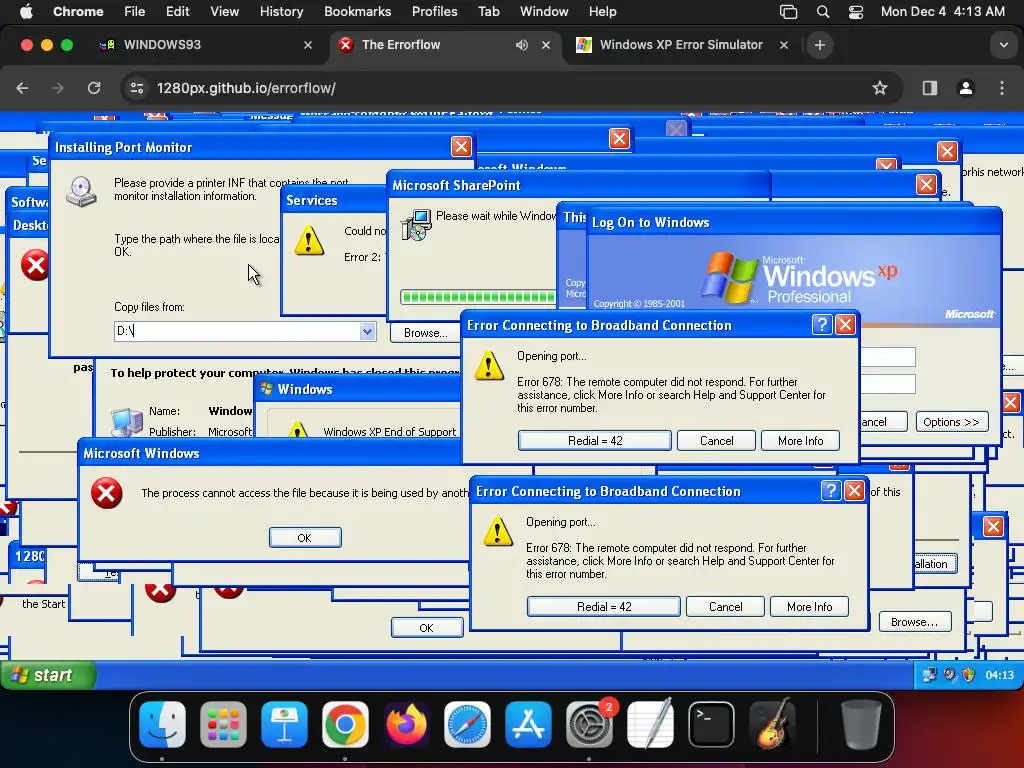
Task: Close the Installing Port Monitor dialog
Action: coord(461,146)
